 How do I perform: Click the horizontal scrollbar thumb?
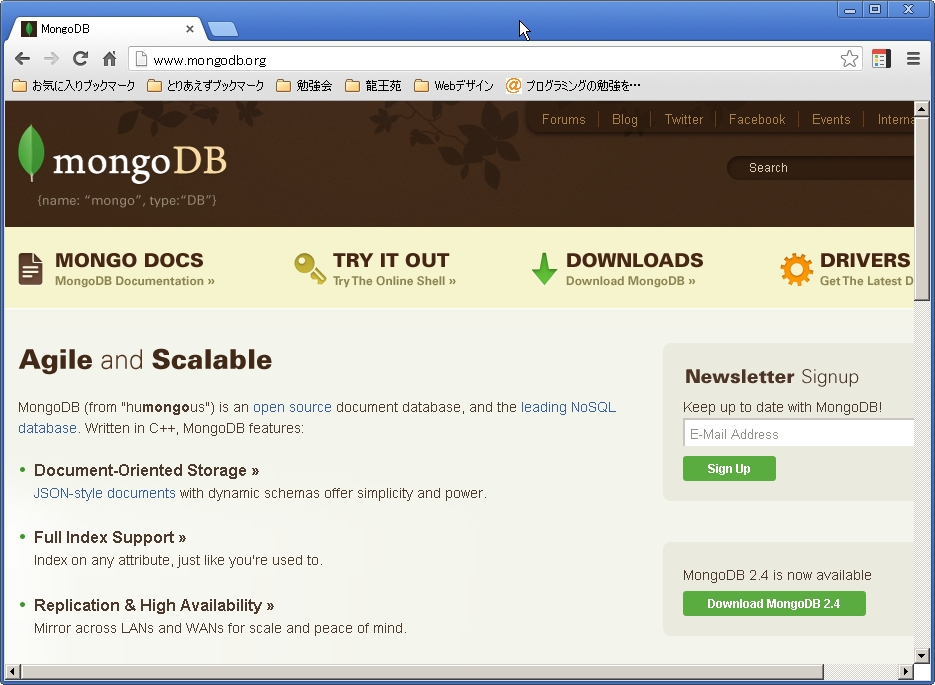[422, 672]
